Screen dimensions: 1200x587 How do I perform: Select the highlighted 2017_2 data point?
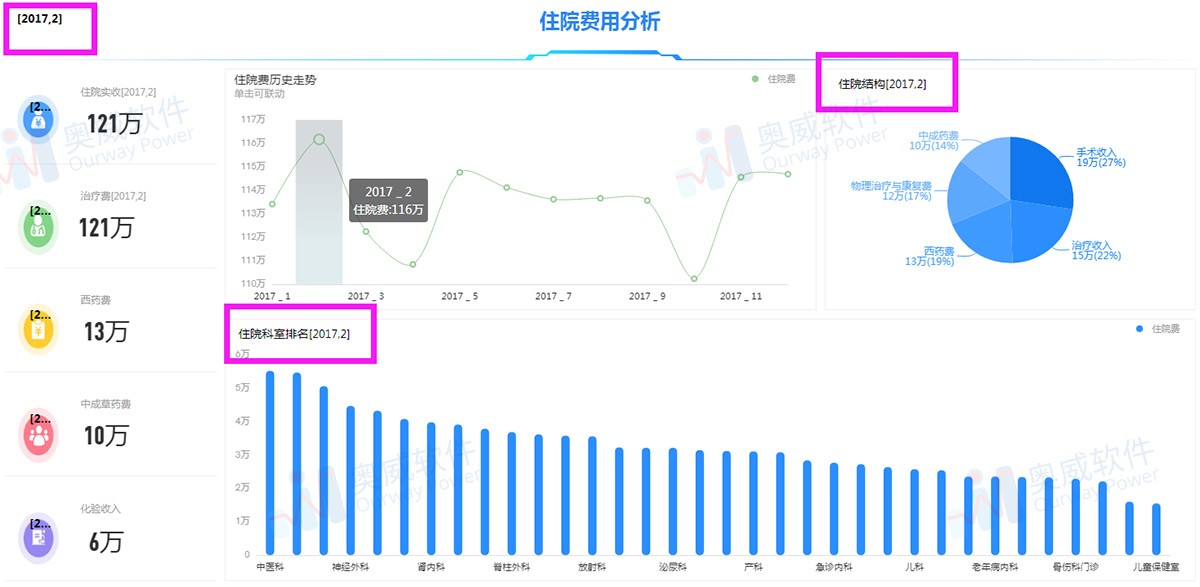[x=320, y=137]
